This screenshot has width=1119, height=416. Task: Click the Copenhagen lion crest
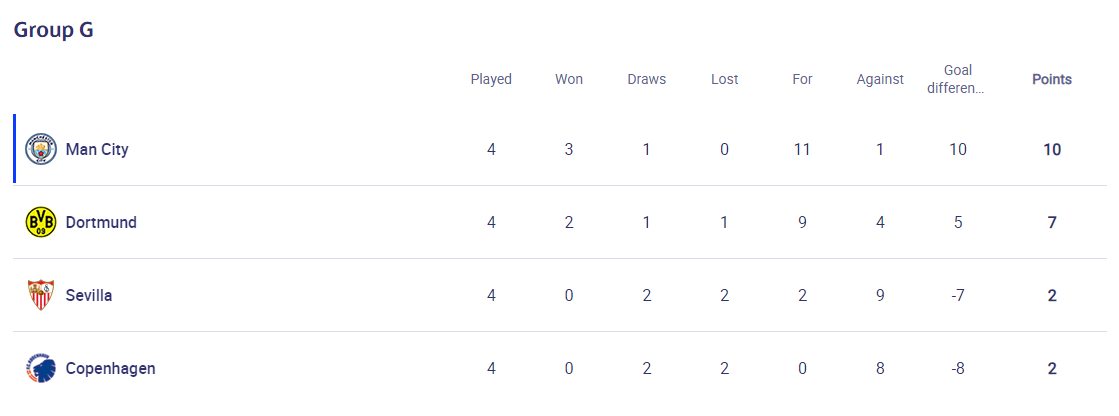tap(41, 368)
